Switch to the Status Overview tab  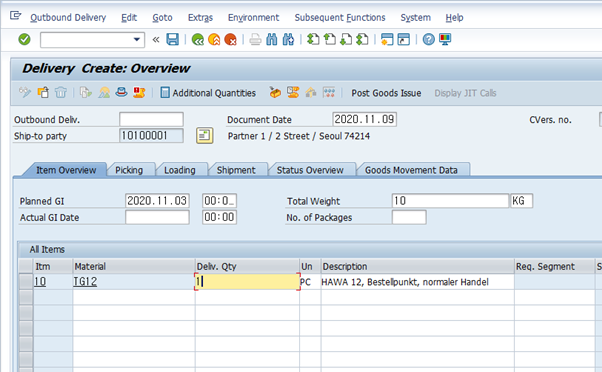pyautogui.click(x=310, y=170)
